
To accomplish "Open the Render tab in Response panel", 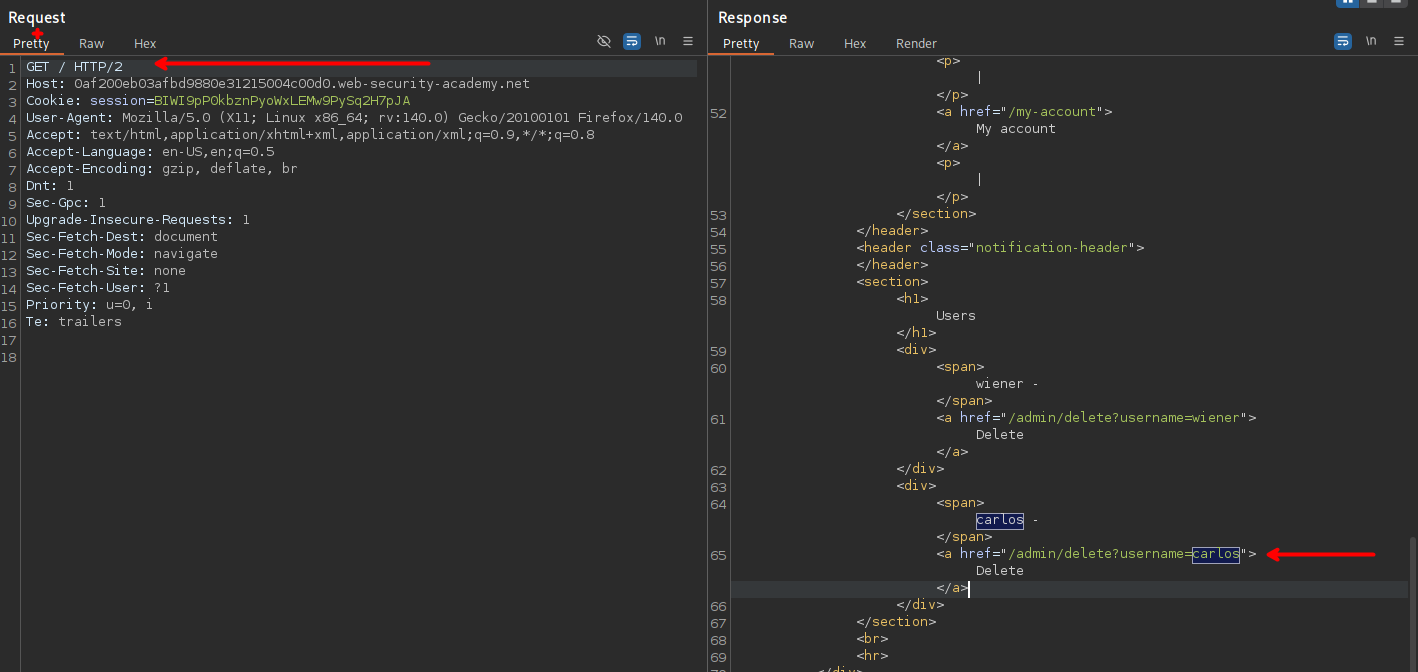I will tap(916, 43).
